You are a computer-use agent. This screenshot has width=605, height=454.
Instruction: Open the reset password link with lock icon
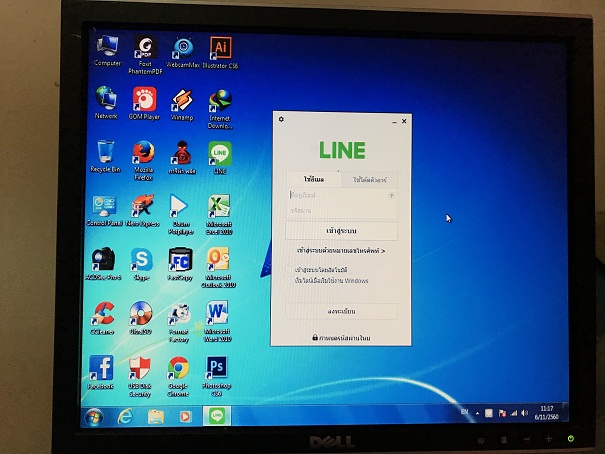click(341, 338)
